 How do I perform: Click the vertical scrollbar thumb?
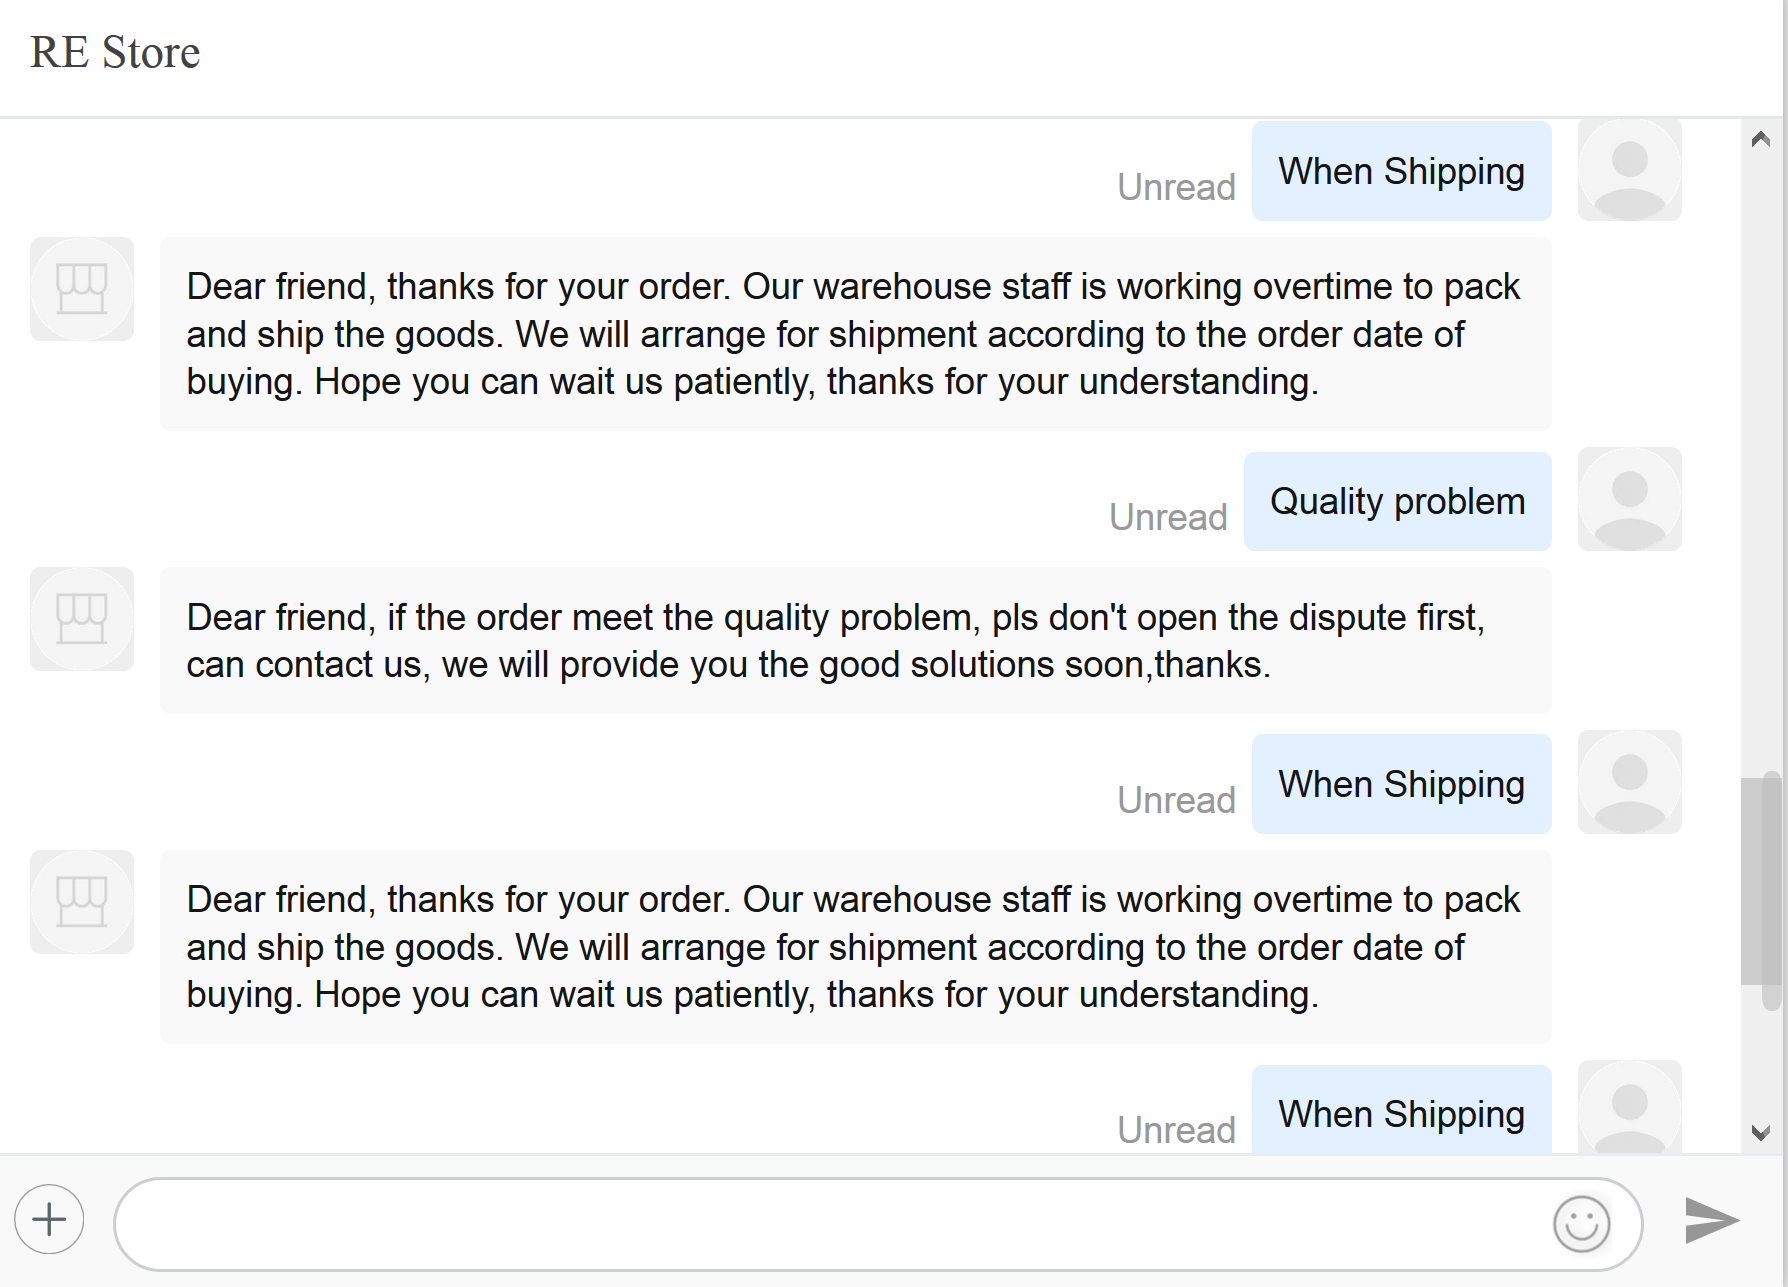[1760, 880]
